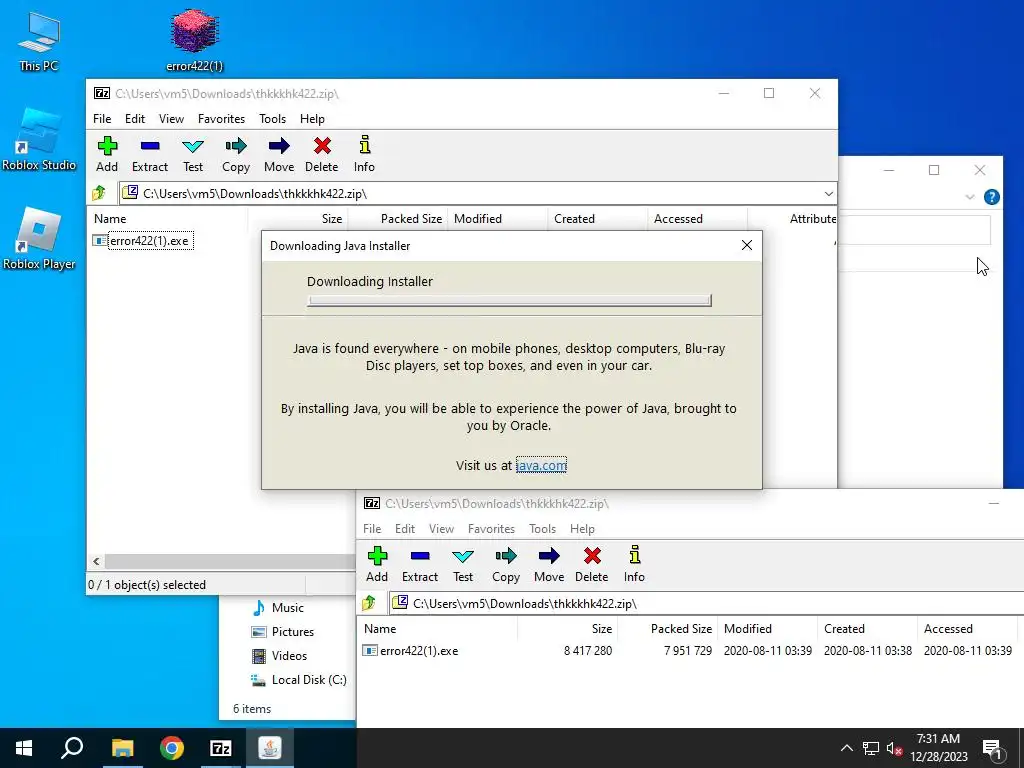This screenshot has width=1024, height=768.
Task: Select the Roblox Player desktop shortcut
Action: point(39,239)
